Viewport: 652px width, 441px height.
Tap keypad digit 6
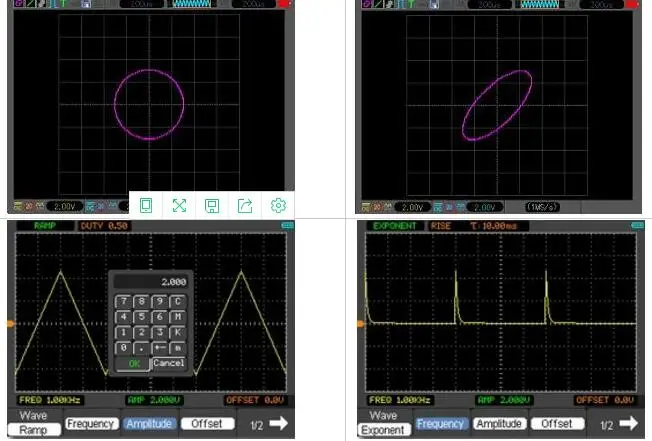click(160, 317)
